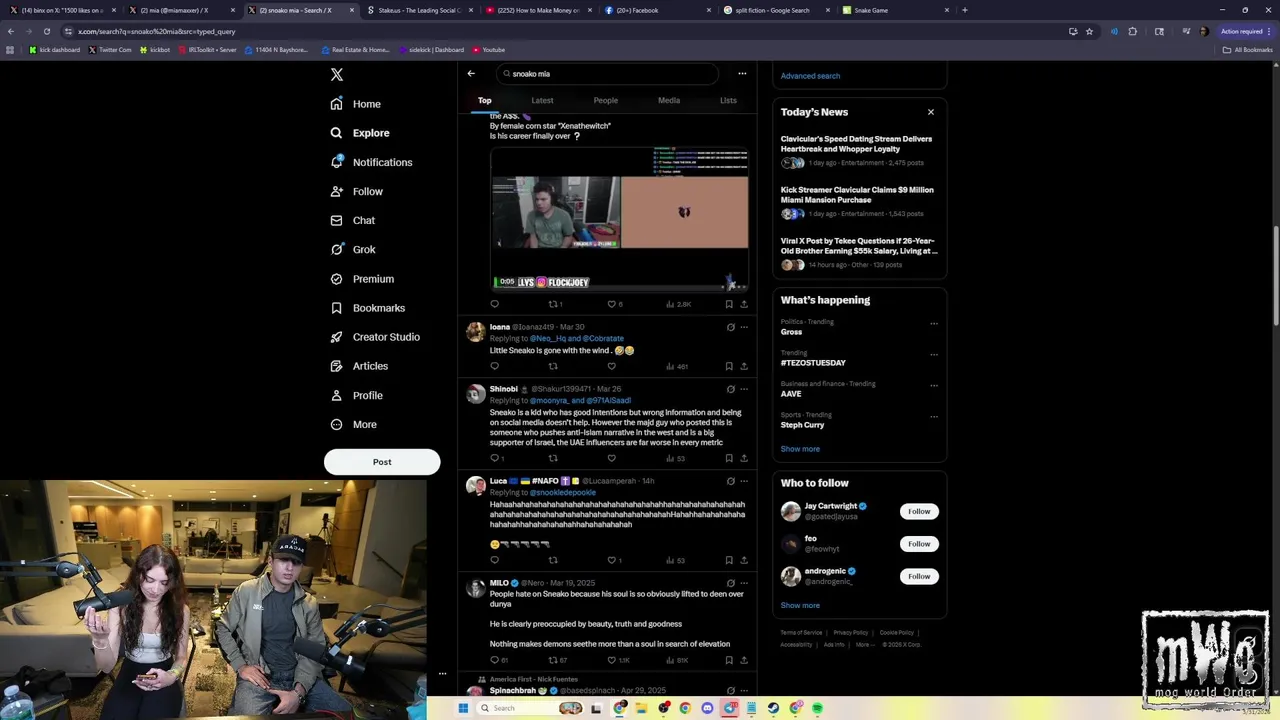The width and height of the screenshot is (1280, 720).
Task: Open Advanced search link
Action: point(810,76)
